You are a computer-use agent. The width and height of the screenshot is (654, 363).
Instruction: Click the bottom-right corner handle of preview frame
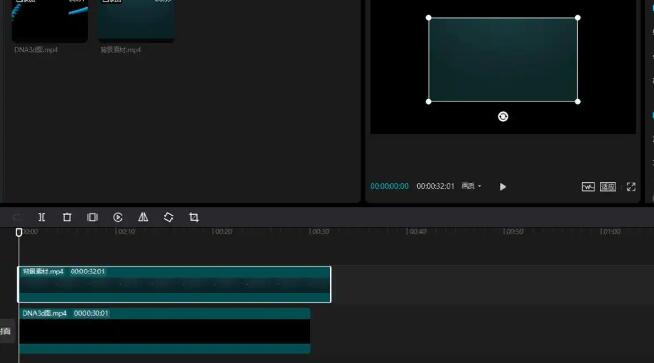pos(578,101)
